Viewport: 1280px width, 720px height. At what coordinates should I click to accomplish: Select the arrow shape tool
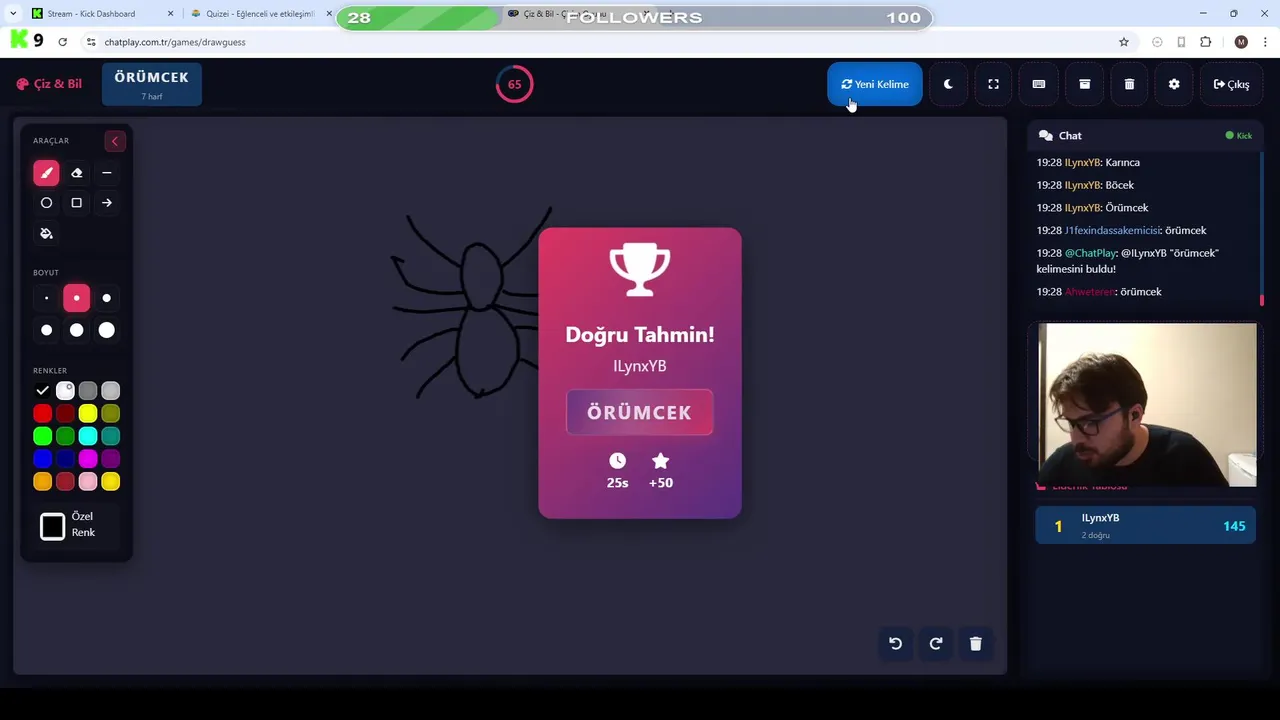[107, 203]
